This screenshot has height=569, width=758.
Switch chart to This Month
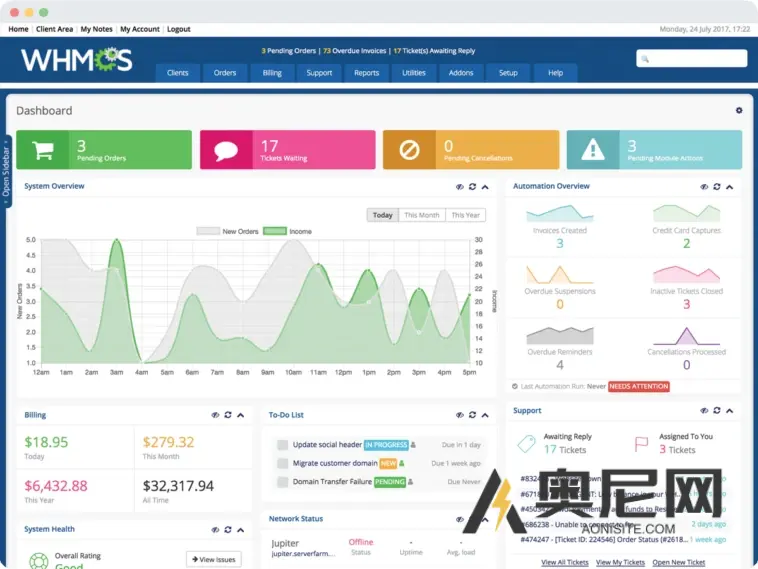point(422,215)
